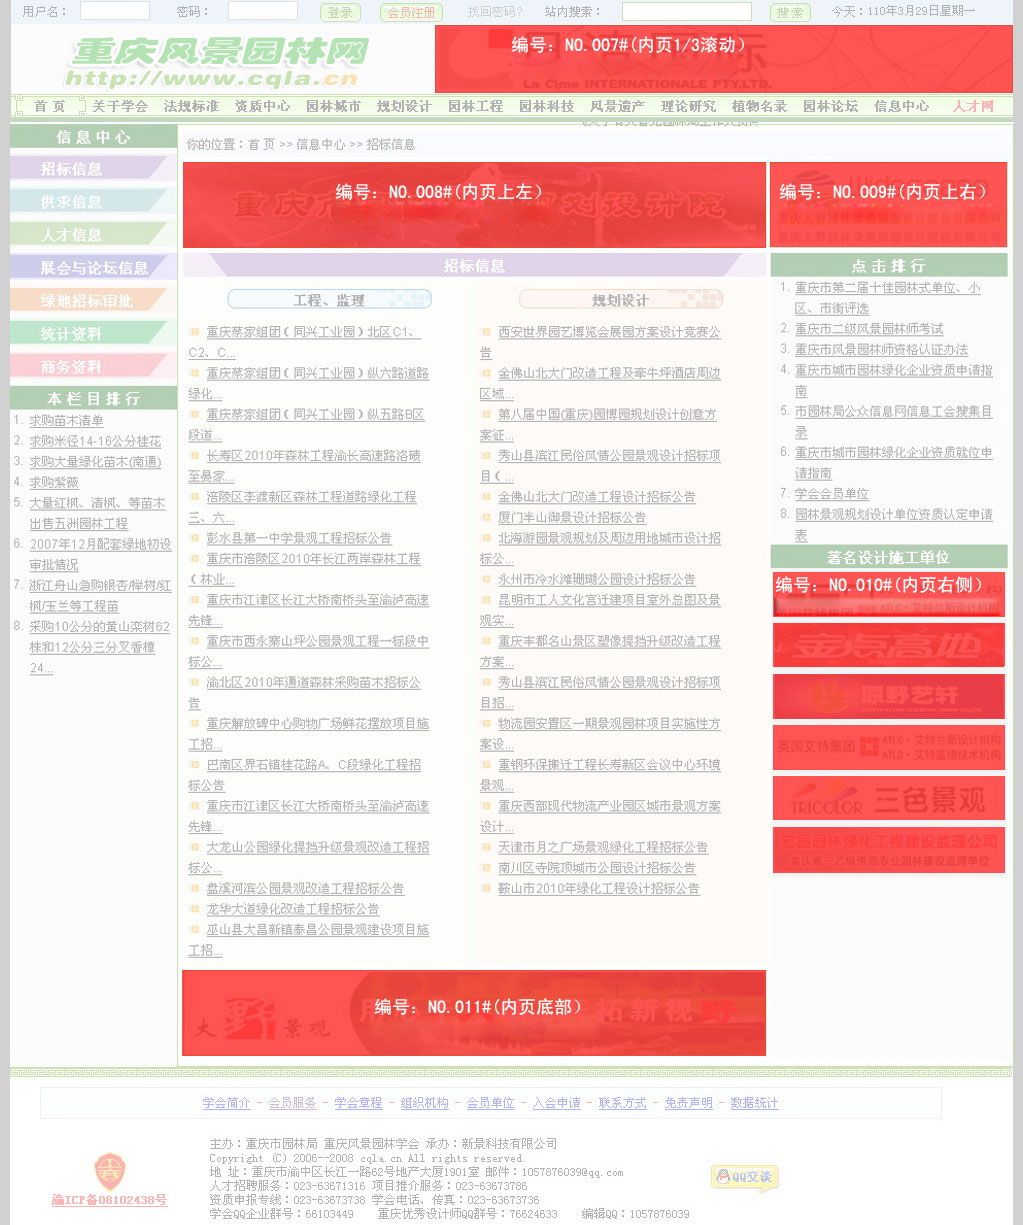This screenshot has height=1225, width=1023.
Task: Open 彭水县第一中学景观工程招标公告 link
Action: (299, 538)
